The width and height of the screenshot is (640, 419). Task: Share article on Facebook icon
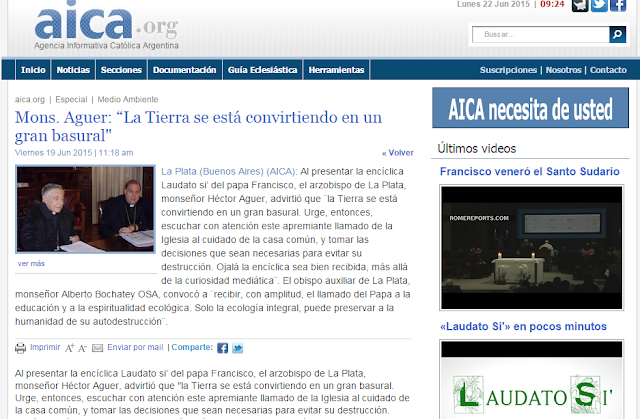[222, 348]
